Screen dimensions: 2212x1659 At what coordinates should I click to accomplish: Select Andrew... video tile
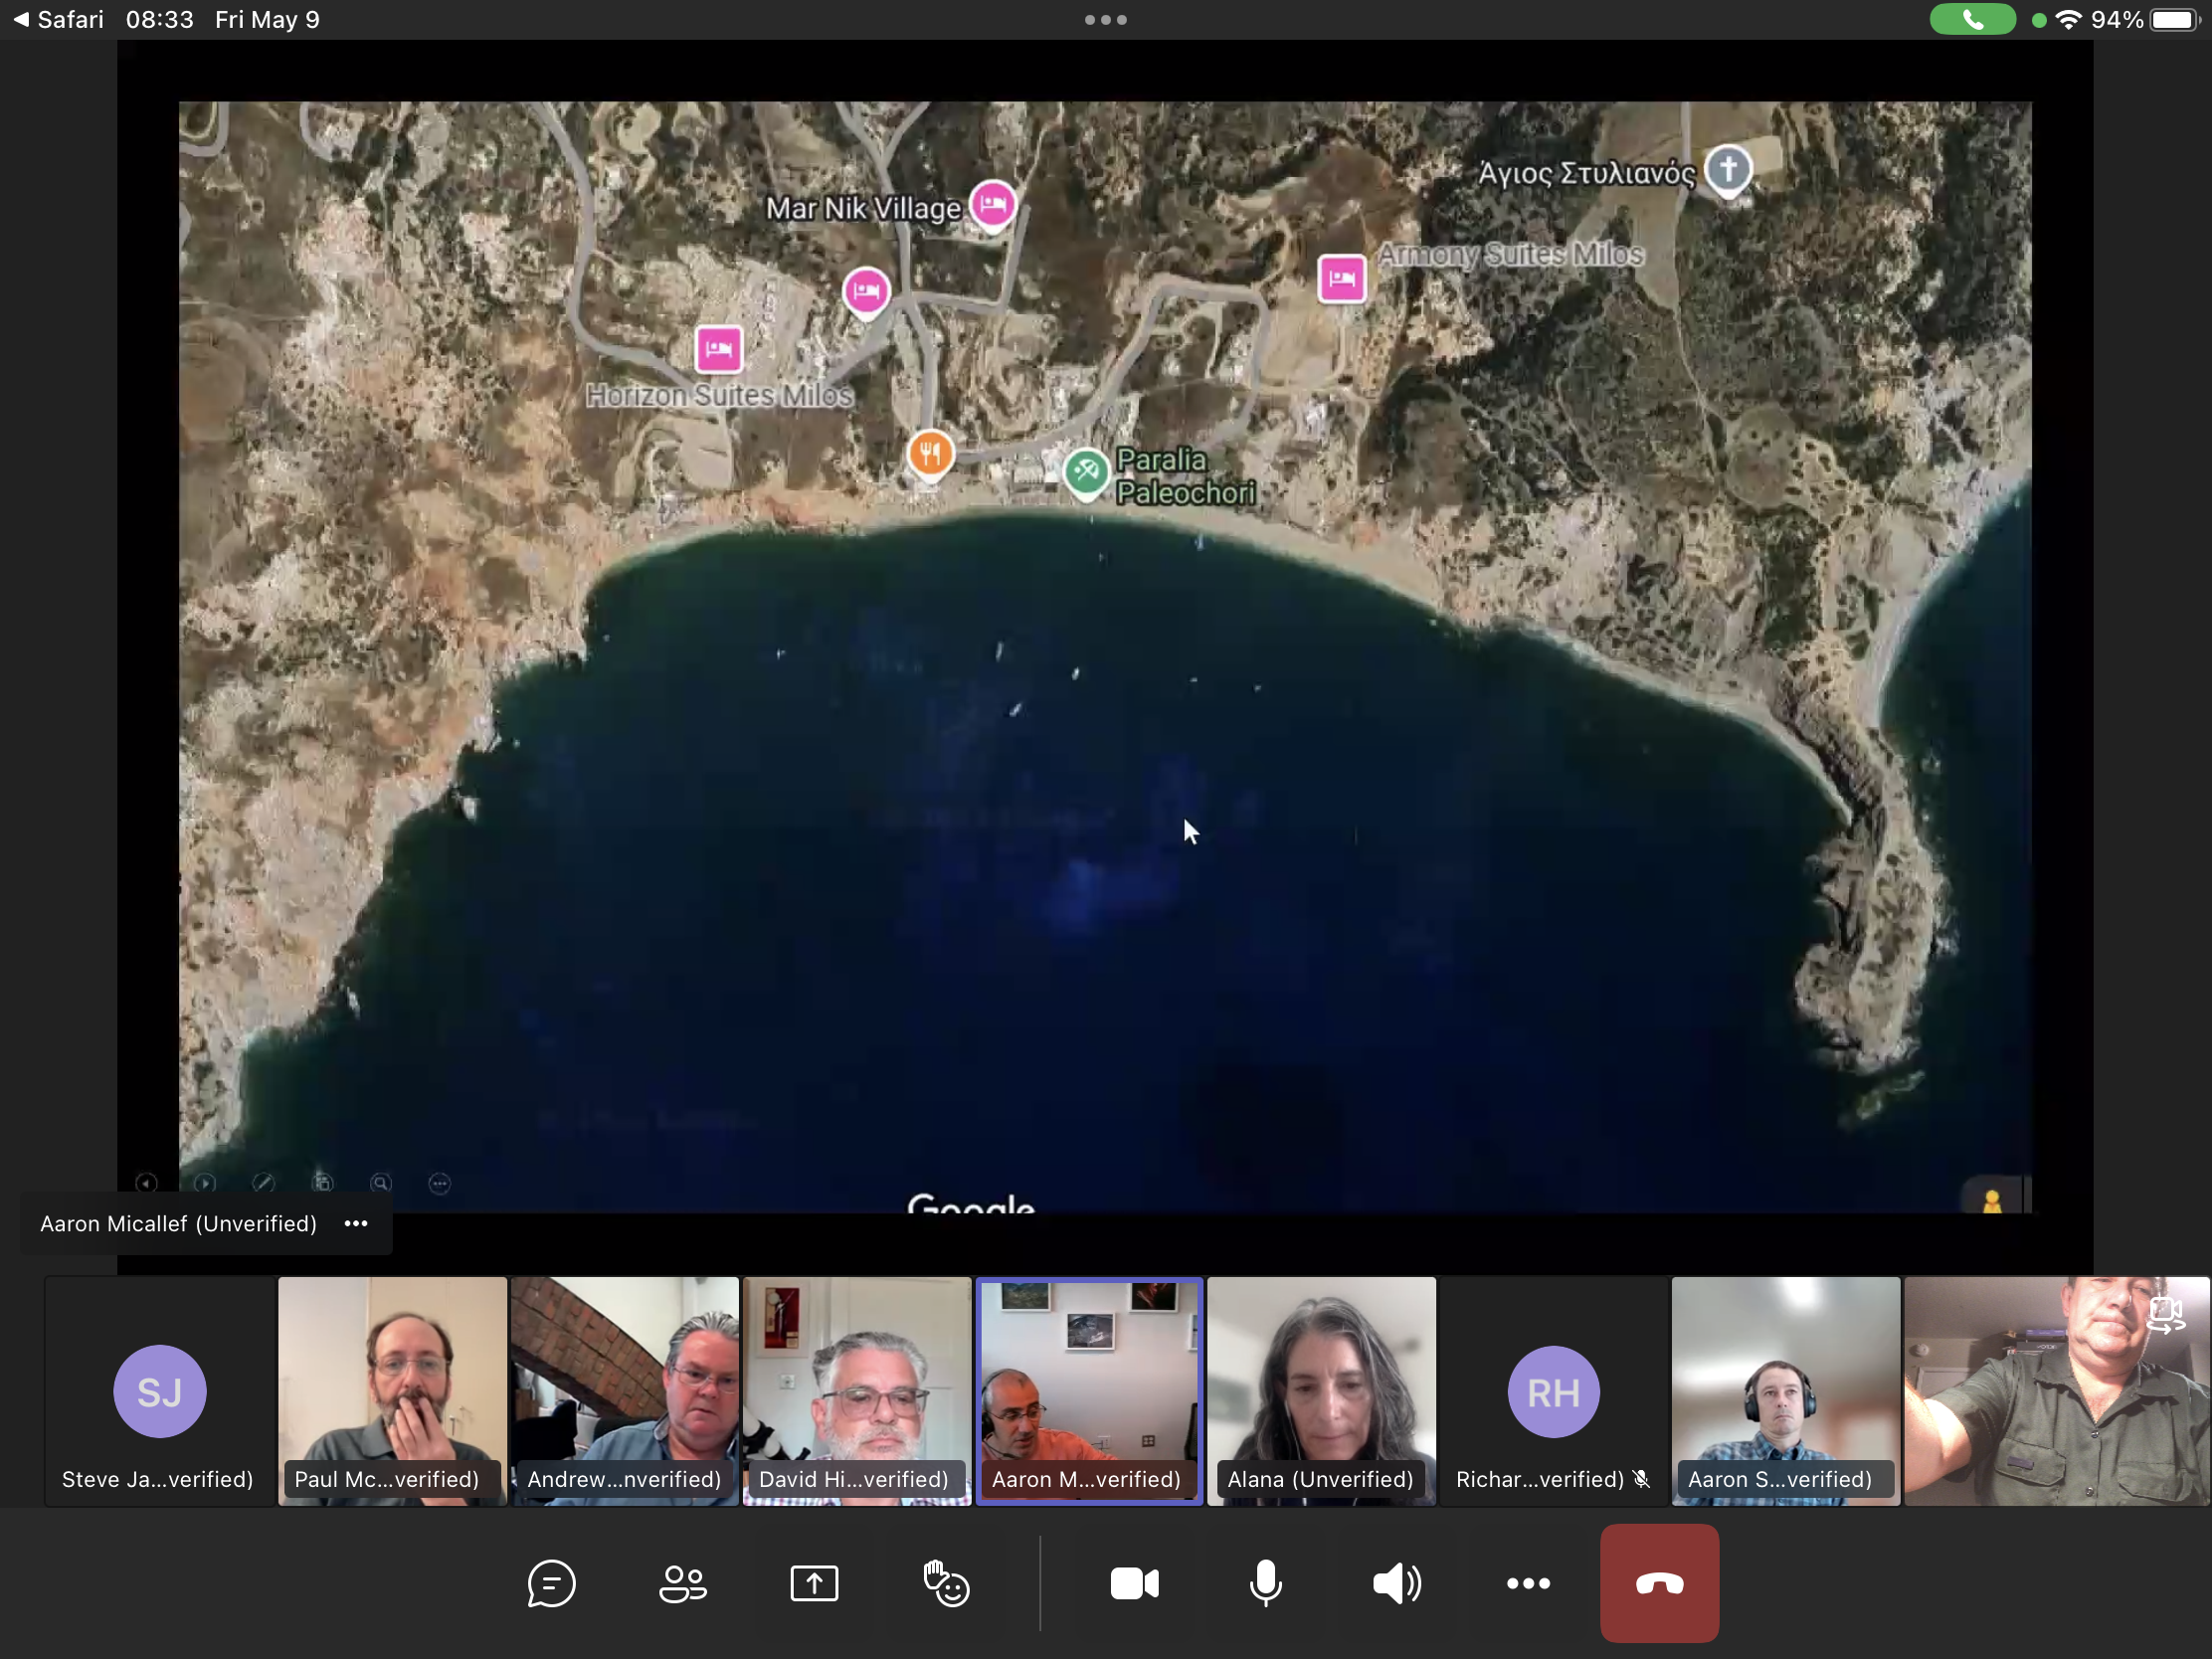click(625, 1391)
